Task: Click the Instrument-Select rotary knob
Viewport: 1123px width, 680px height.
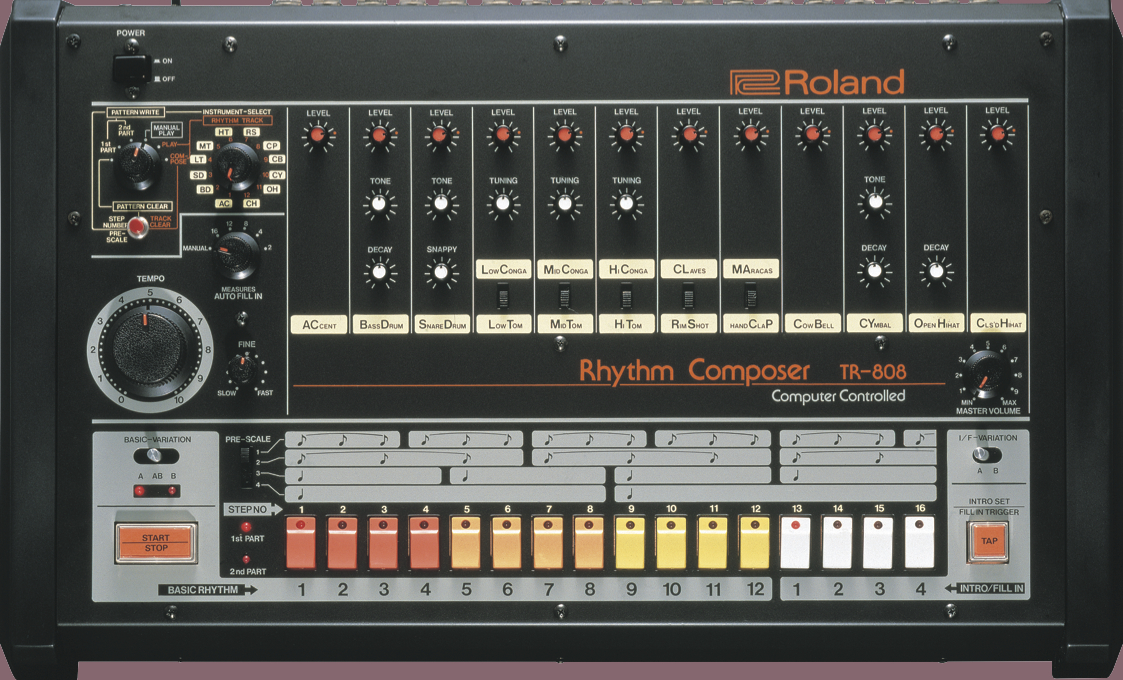Action: point(237,166)
